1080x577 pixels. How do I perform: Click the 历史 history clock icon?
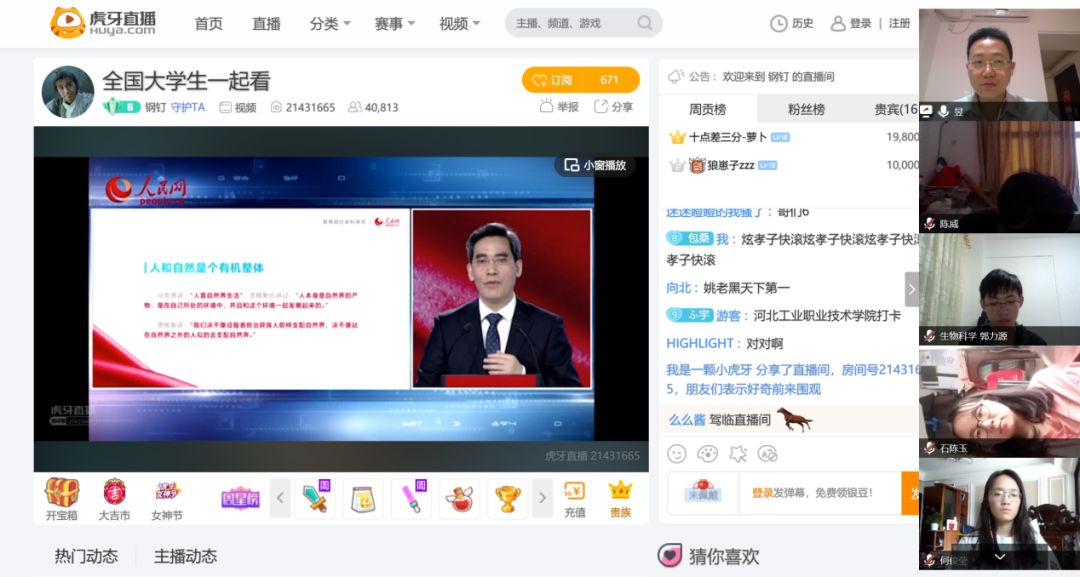coord(779,23)
